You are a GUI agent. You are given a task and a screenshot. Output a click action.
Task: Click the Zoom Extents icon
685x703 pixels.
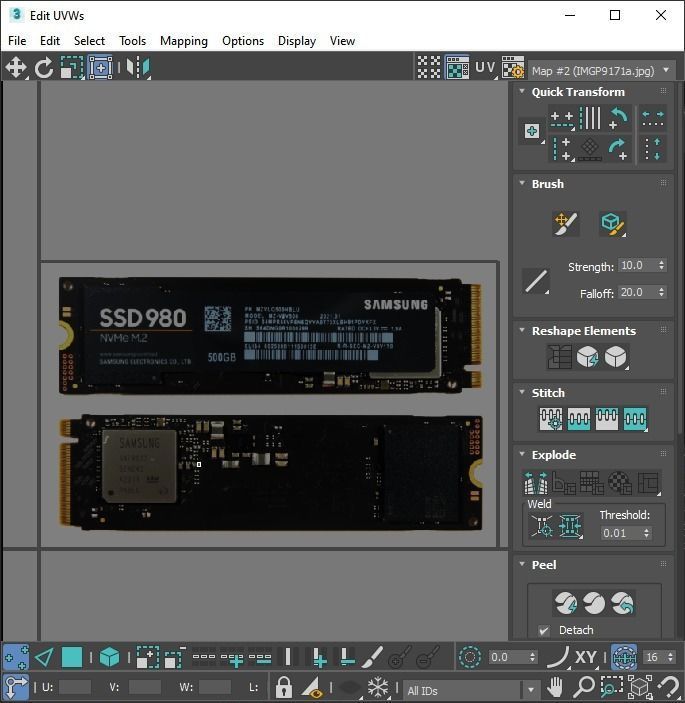[x=640, y=687]
